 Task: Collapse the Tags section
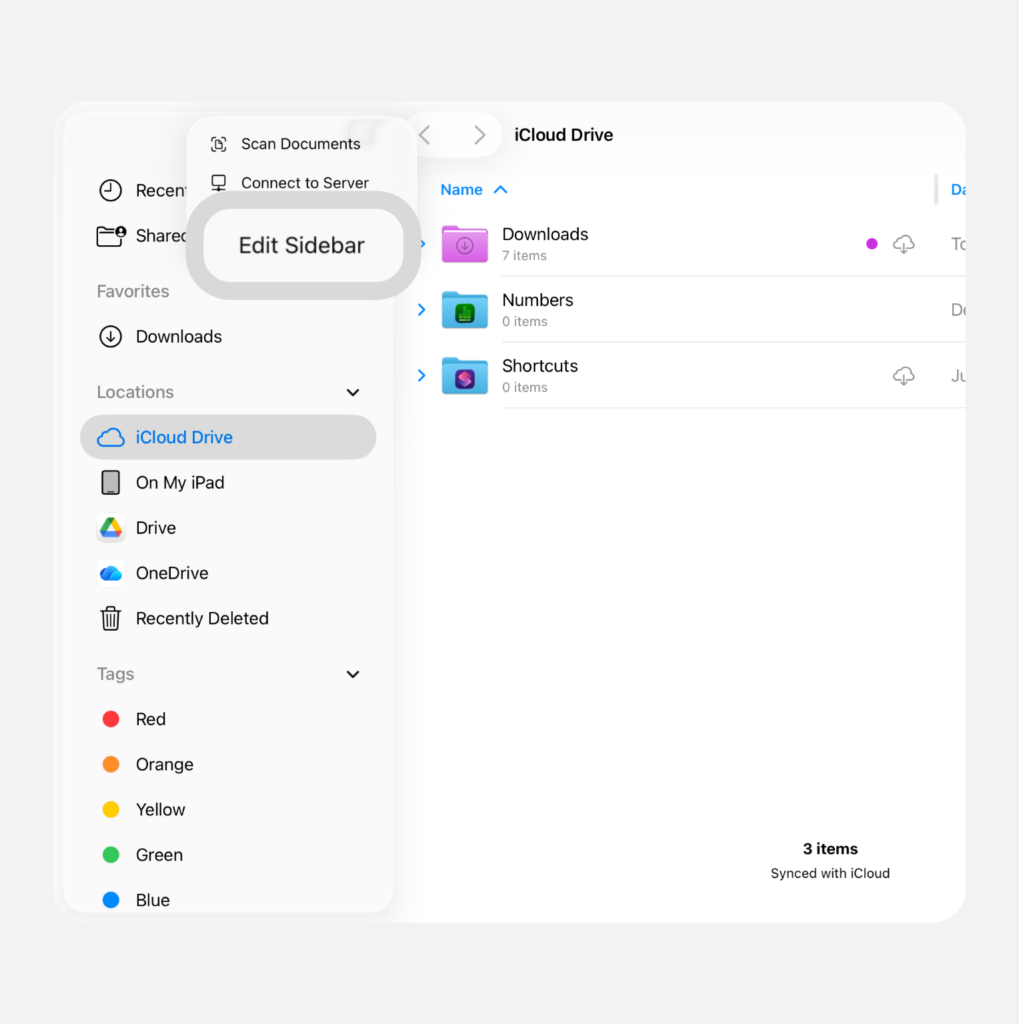click(352, 674)
